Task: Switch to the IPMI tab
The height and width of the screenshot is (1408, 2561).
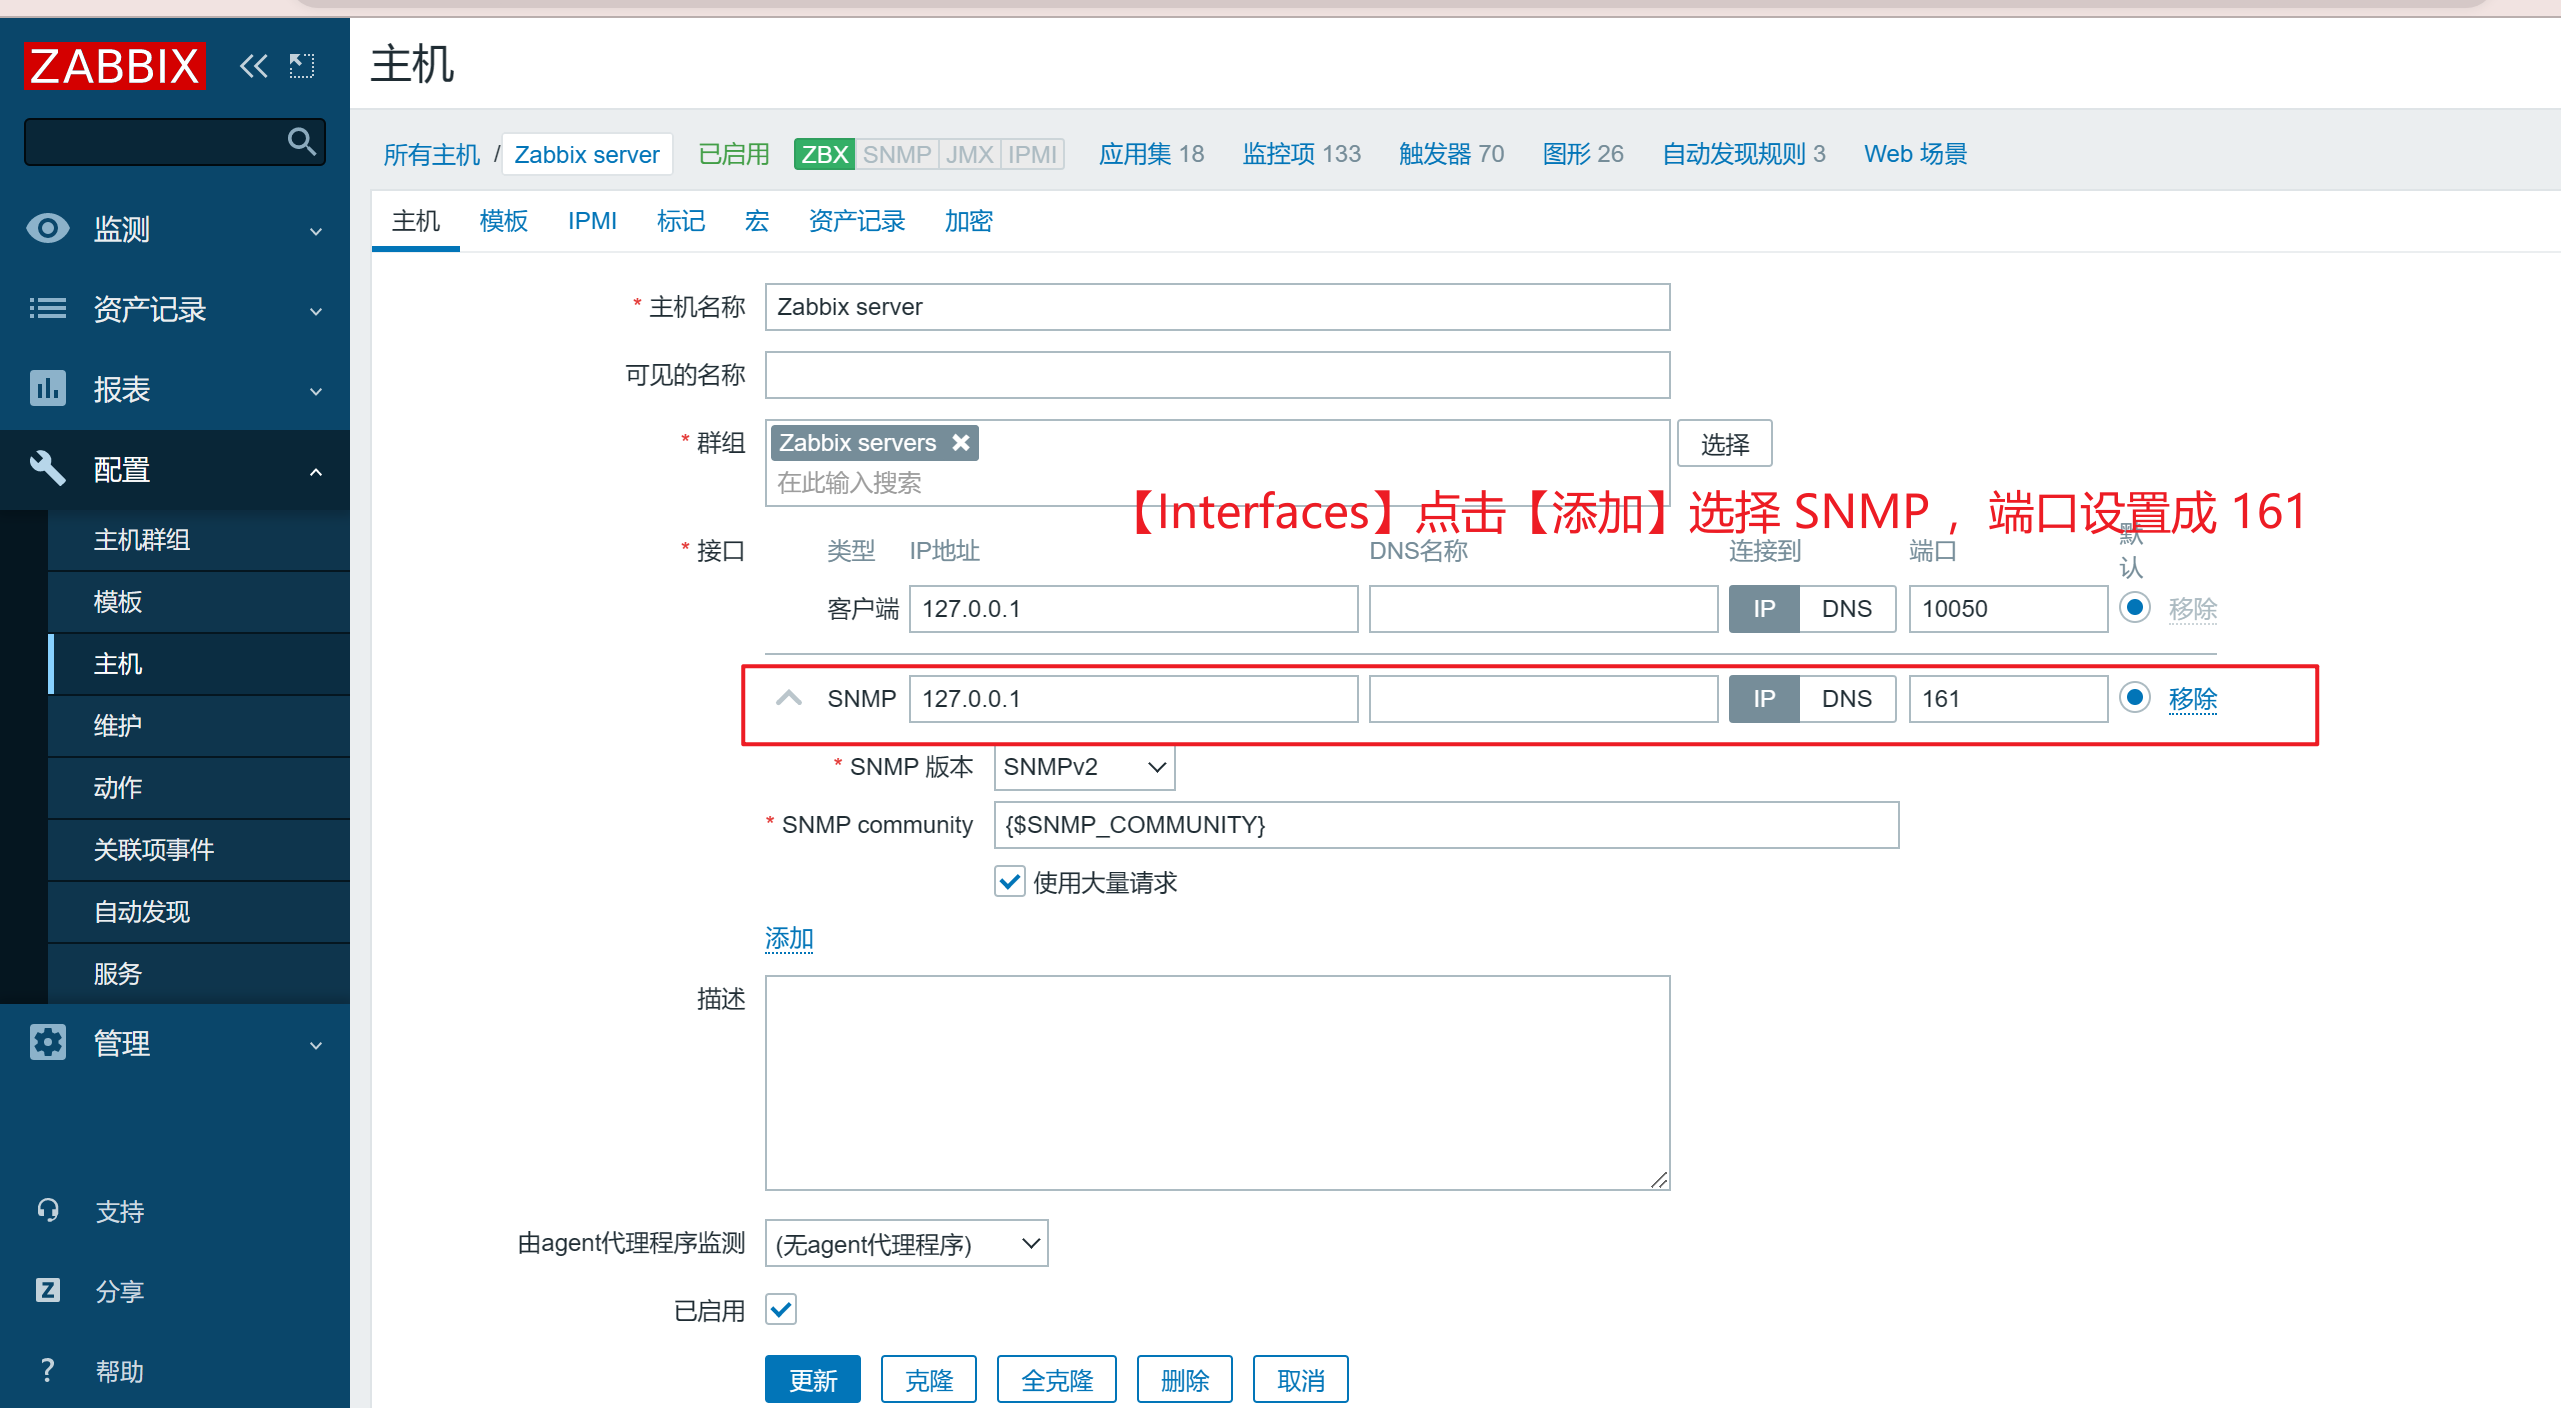Action: 592,221
